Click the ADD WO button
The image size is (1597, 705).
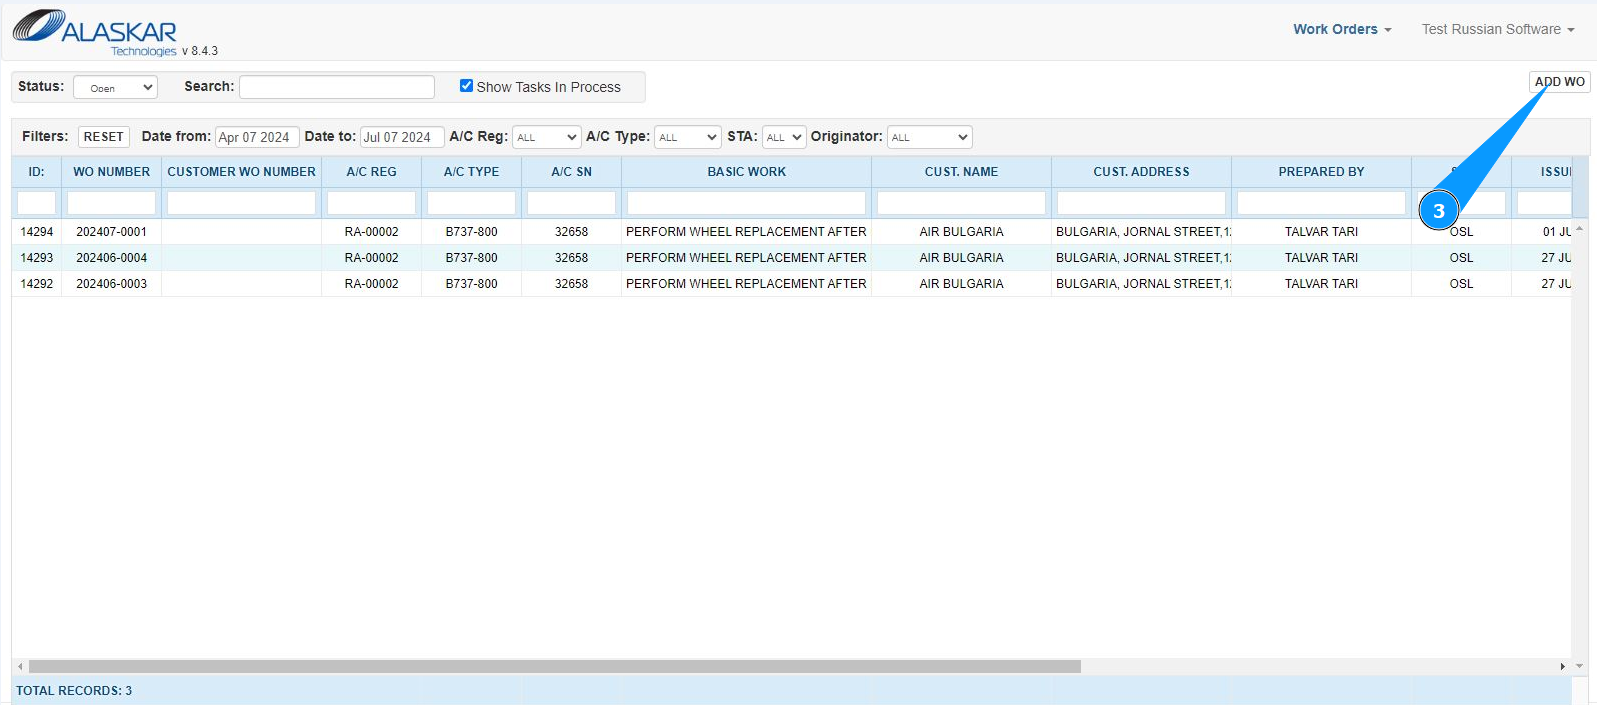pos(1560,82)
